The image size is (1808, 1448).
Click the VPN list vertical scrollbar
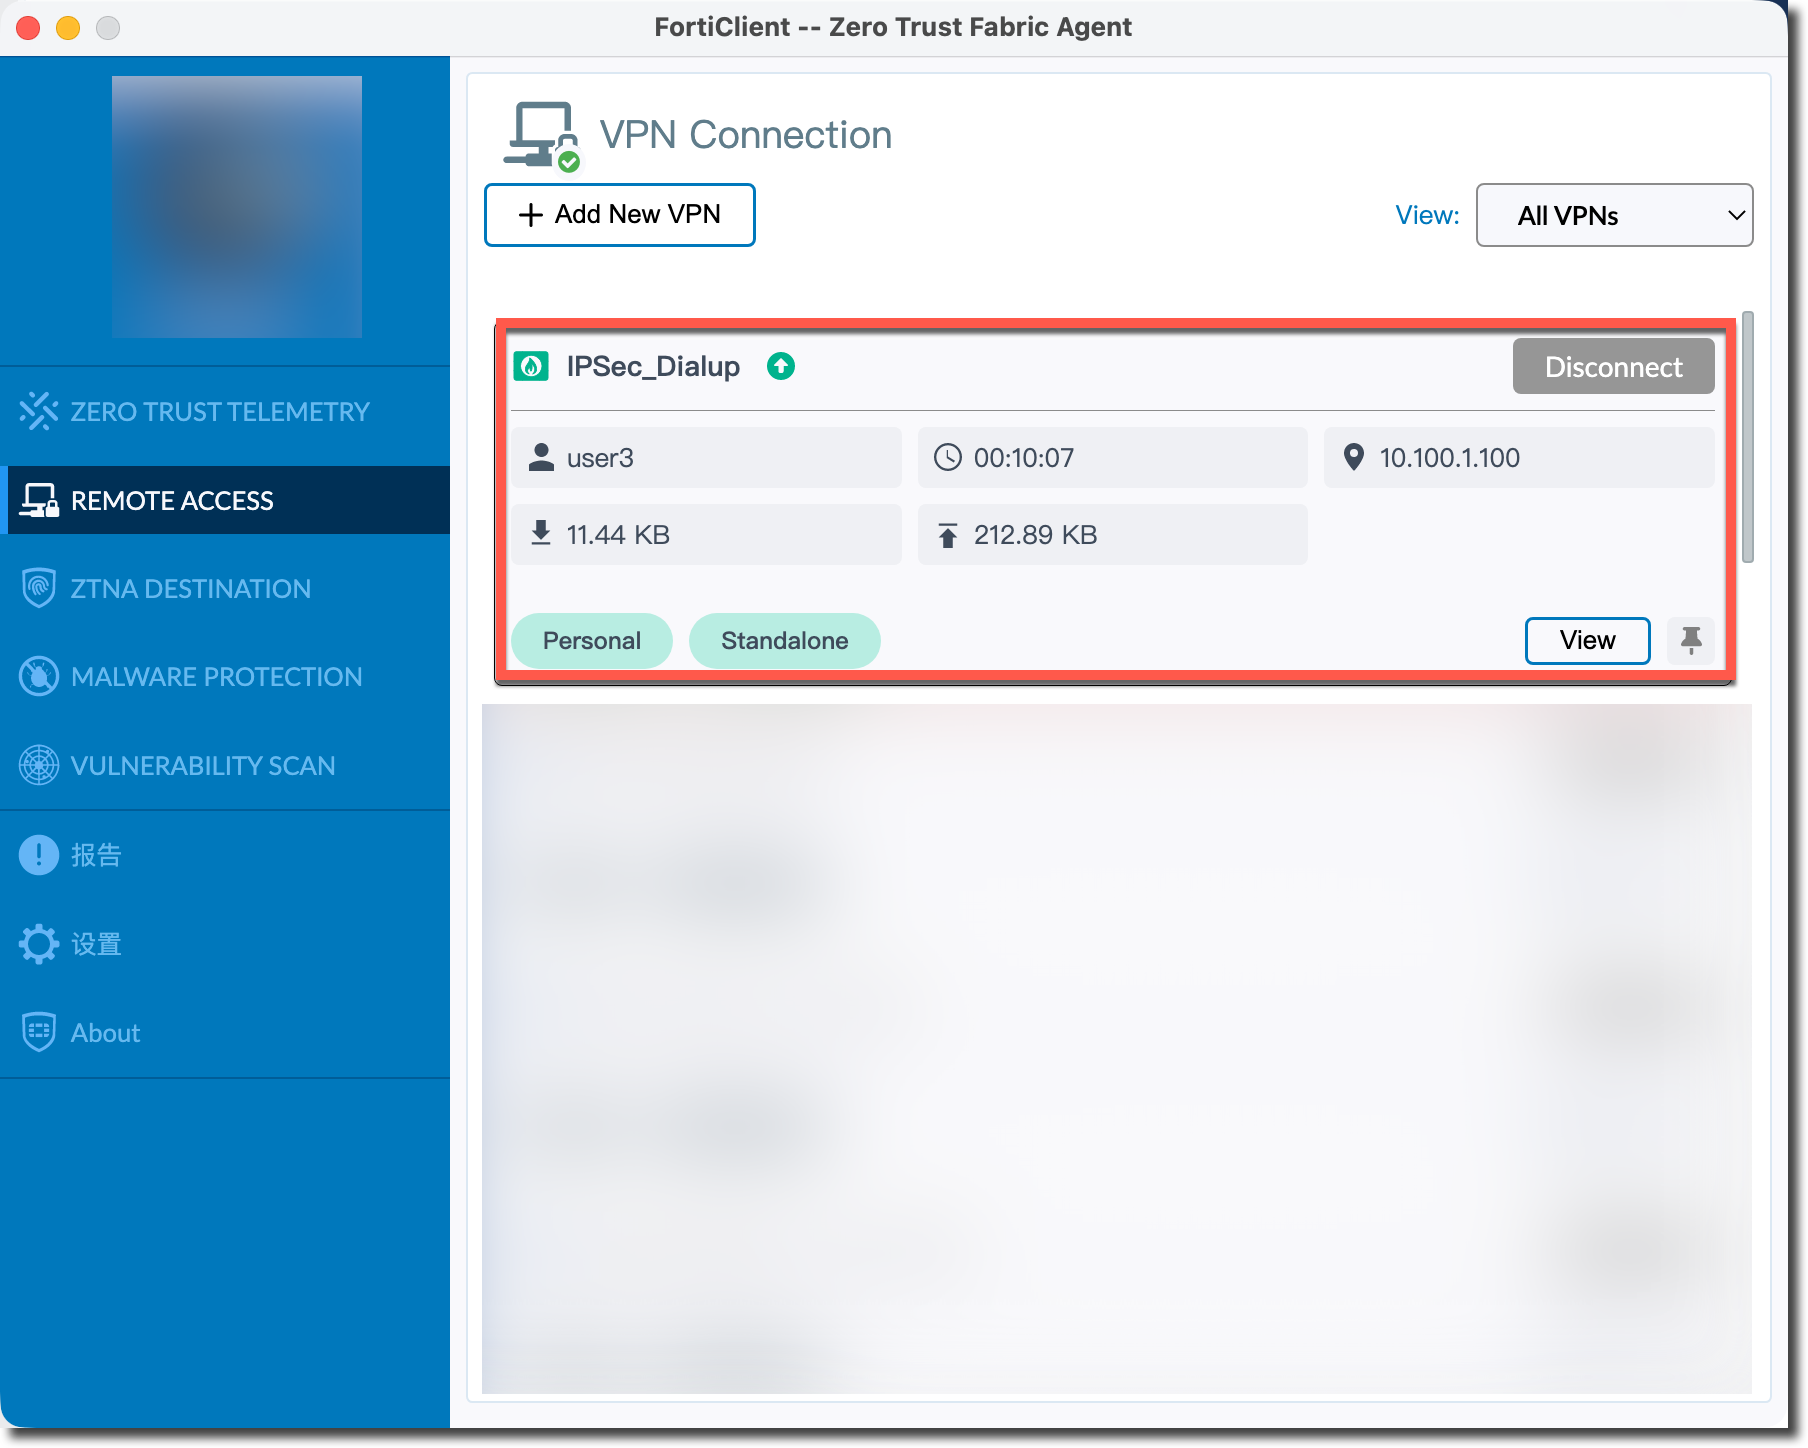pyautogui.click(x=1747, y=438)
